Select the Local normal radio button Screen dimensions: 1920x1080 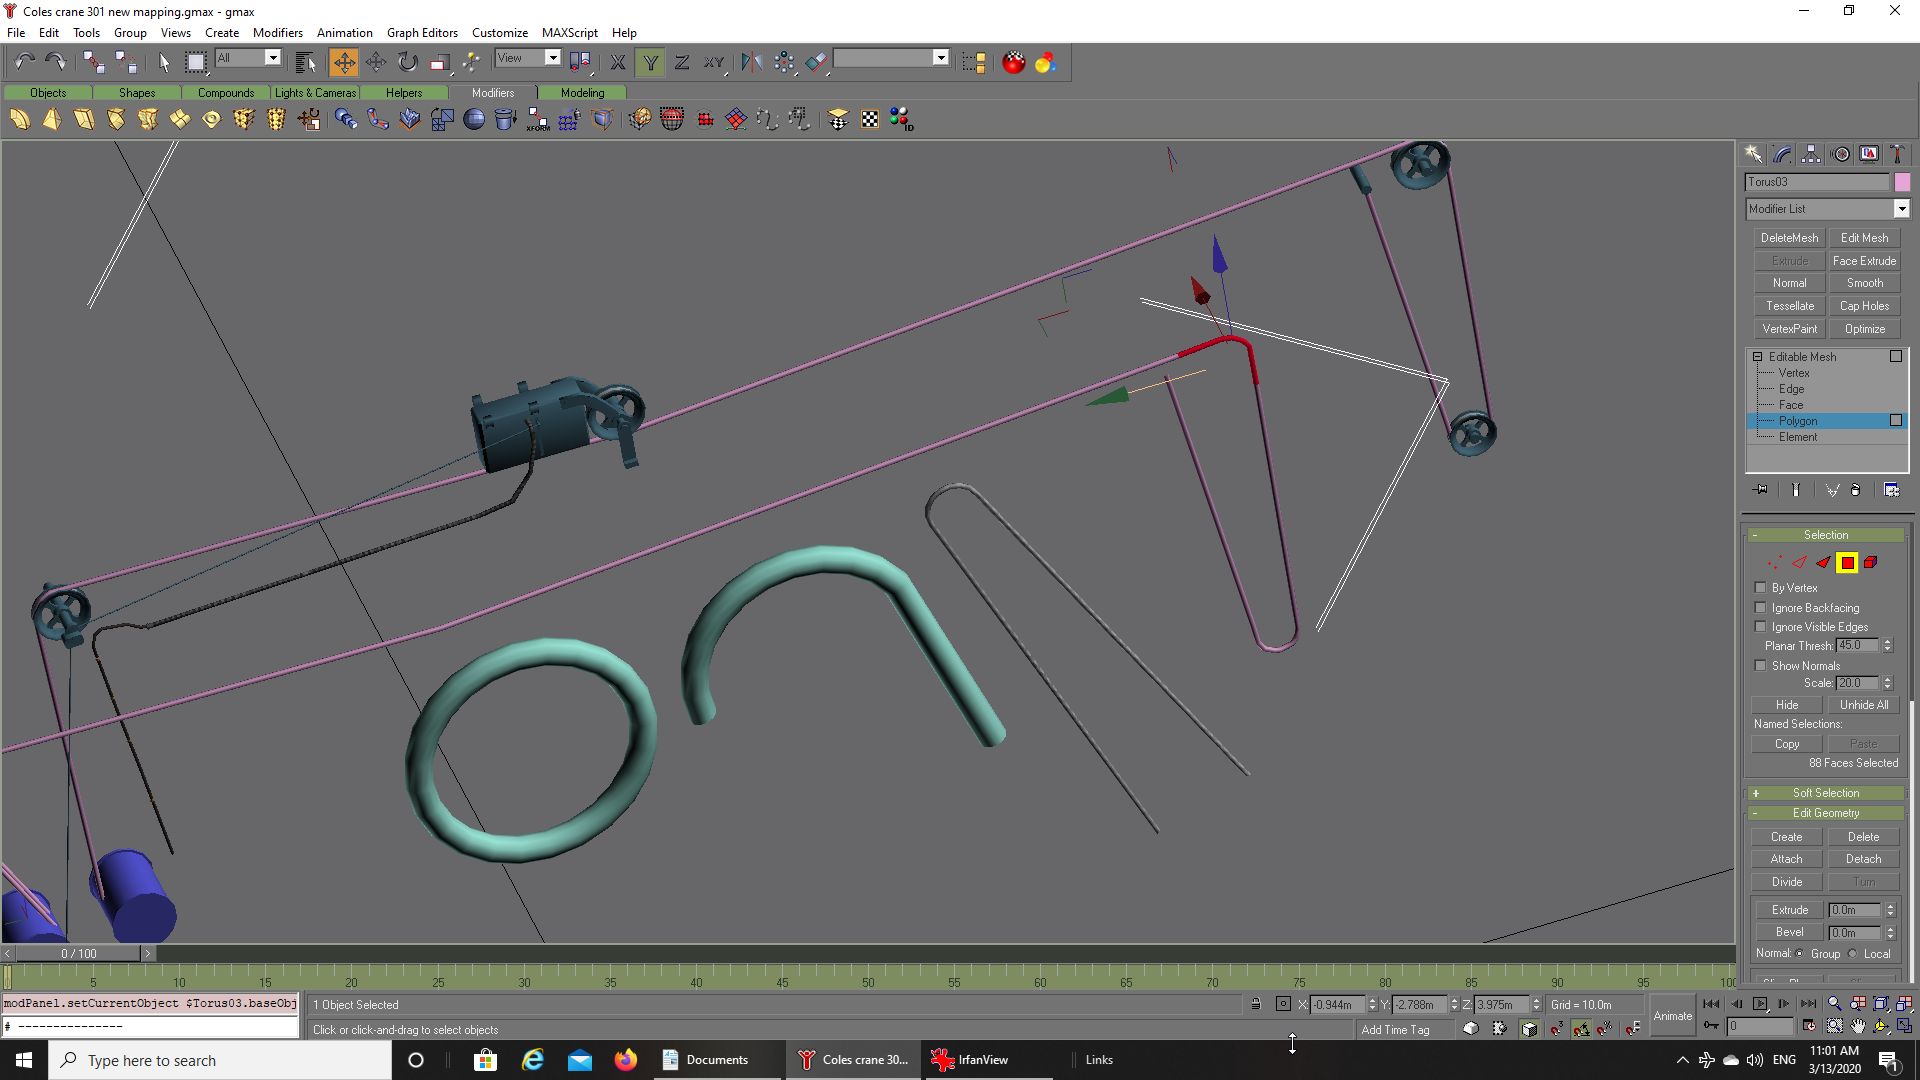[1853, 954]
